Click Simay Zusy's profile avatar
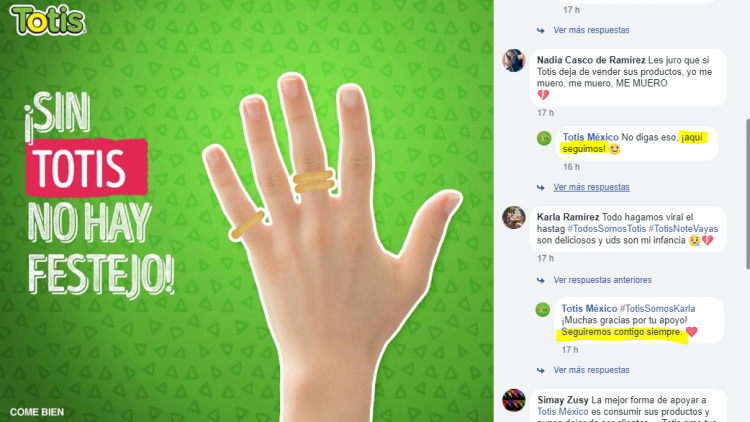Image resolution: width=750 pixels, height=422 pixels. pyautogui.click(x=514, y=400)
